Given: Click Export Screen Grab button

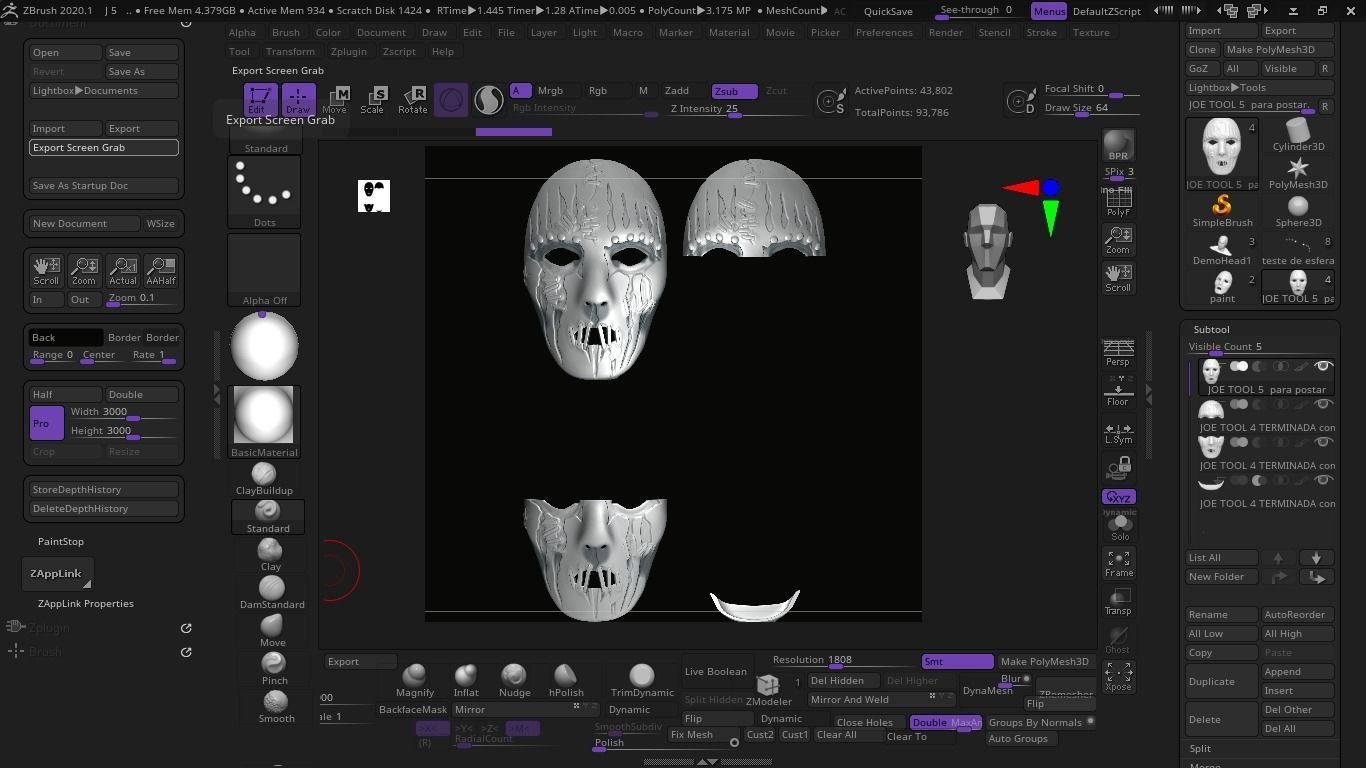Looking at the screenshot, I should [x=104, y=148].
